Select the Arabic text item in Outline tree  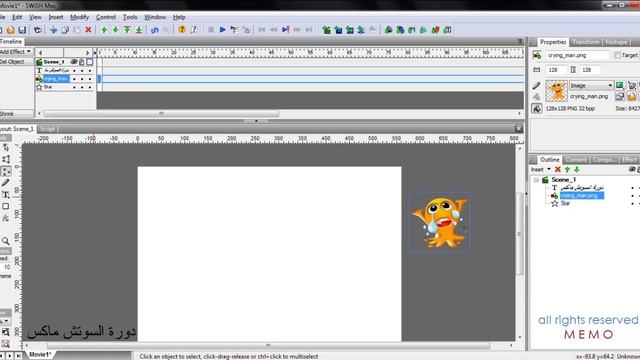coord(582,188)
